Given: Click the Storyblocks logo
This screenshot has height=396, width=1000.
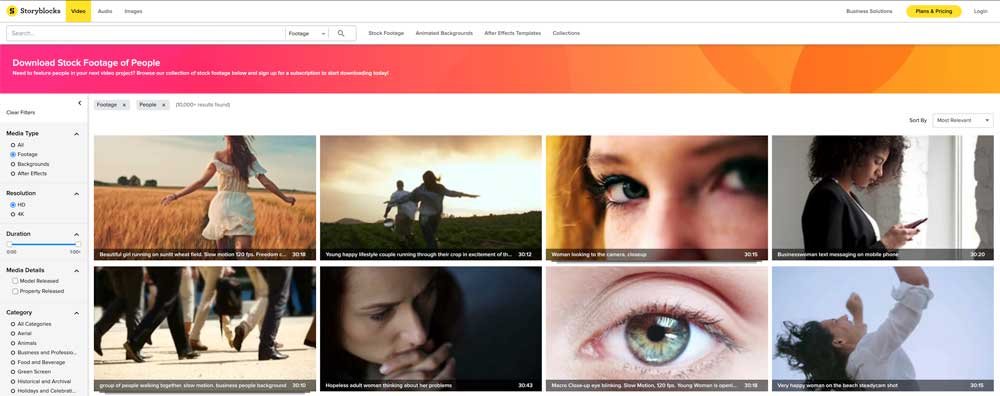Looking at the screenshot, I should [34, 11].
